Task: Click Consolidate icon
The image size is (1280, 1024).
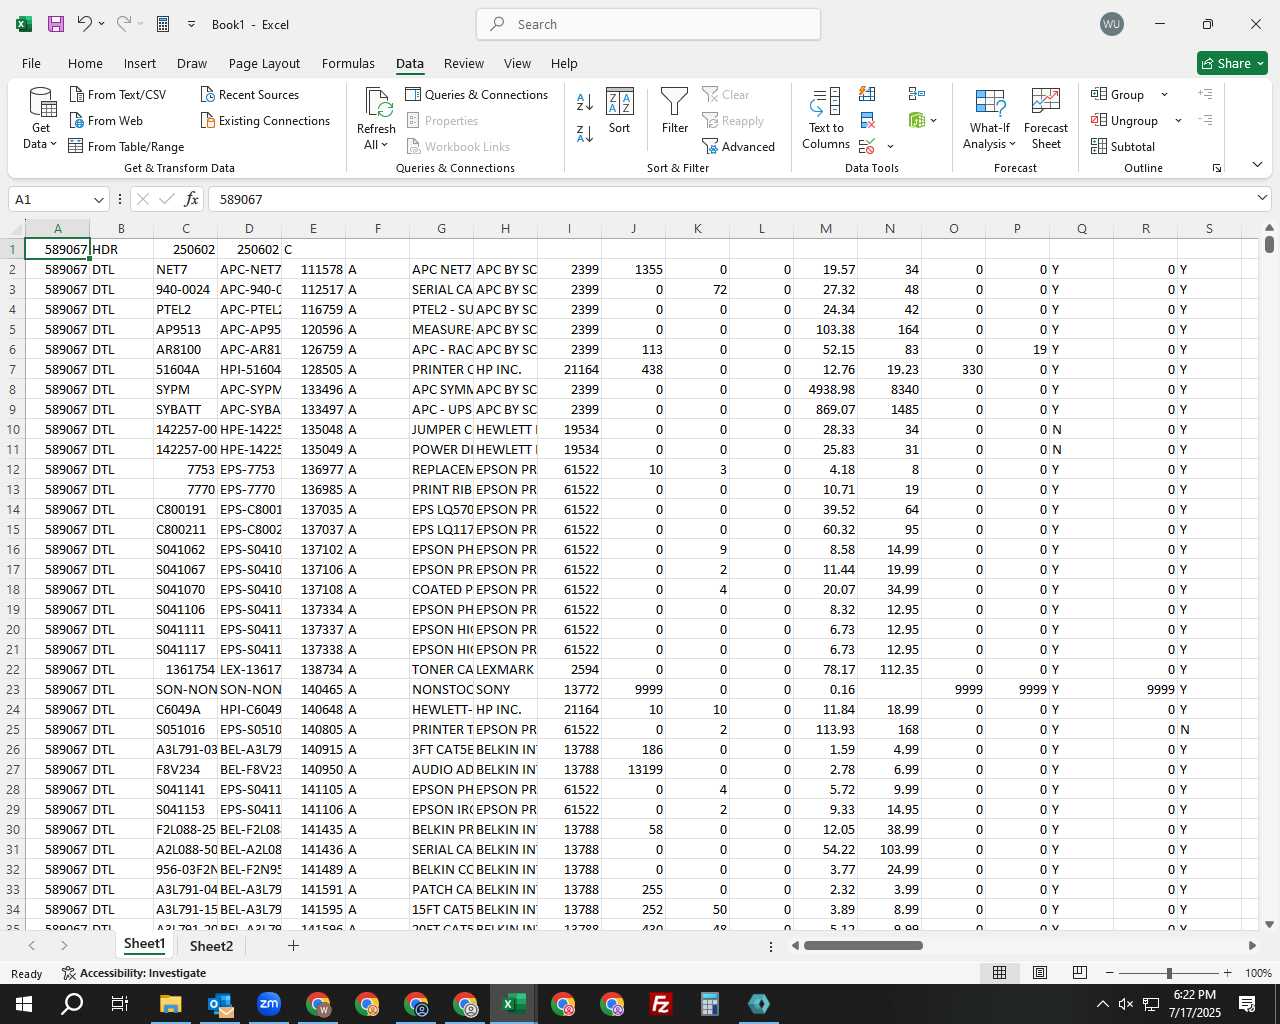Action: tap(917, 94)
